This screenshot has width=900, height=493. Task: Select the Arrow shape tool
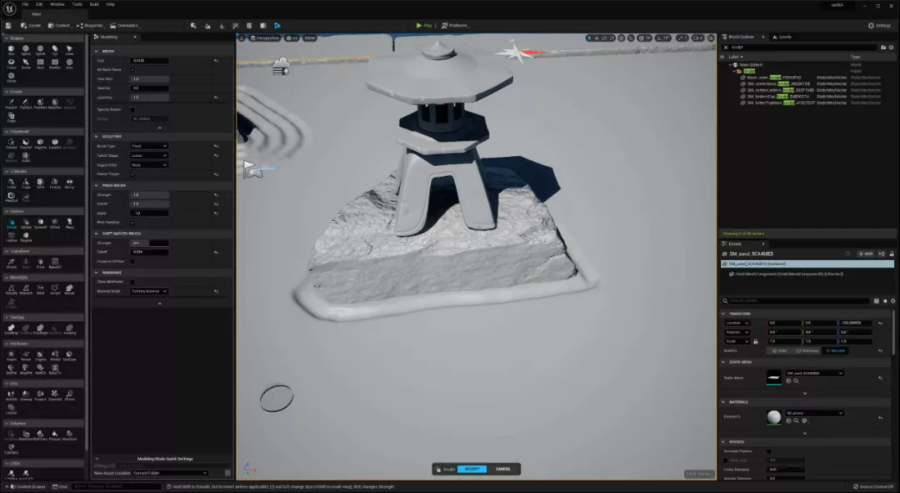tap(26, 64)
